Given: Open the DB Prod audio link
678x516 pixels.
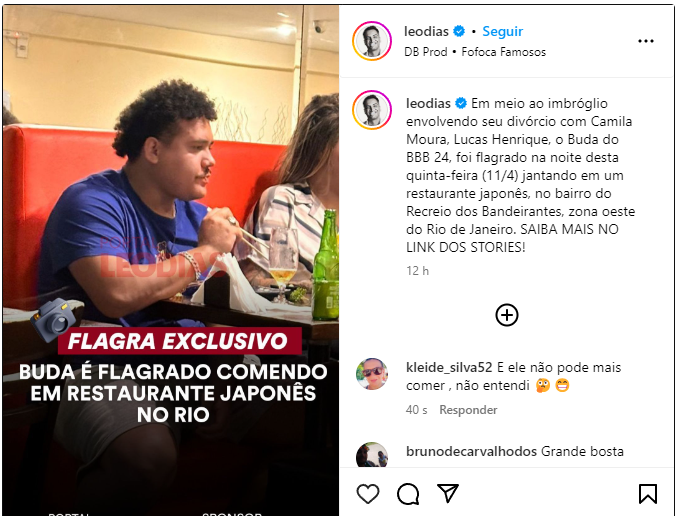Looking at the screenshot, I should [x=425, y=52].
